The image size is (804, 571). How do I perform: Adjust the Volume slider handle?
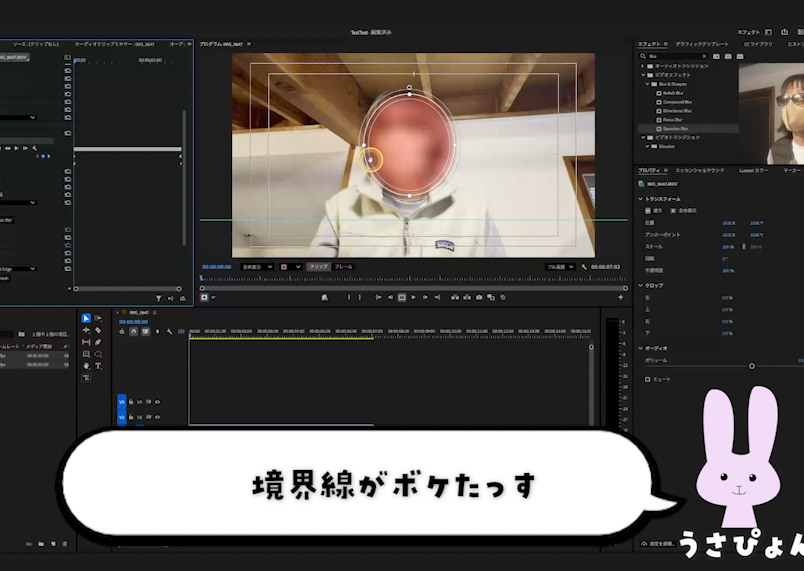tap(752, 366)
